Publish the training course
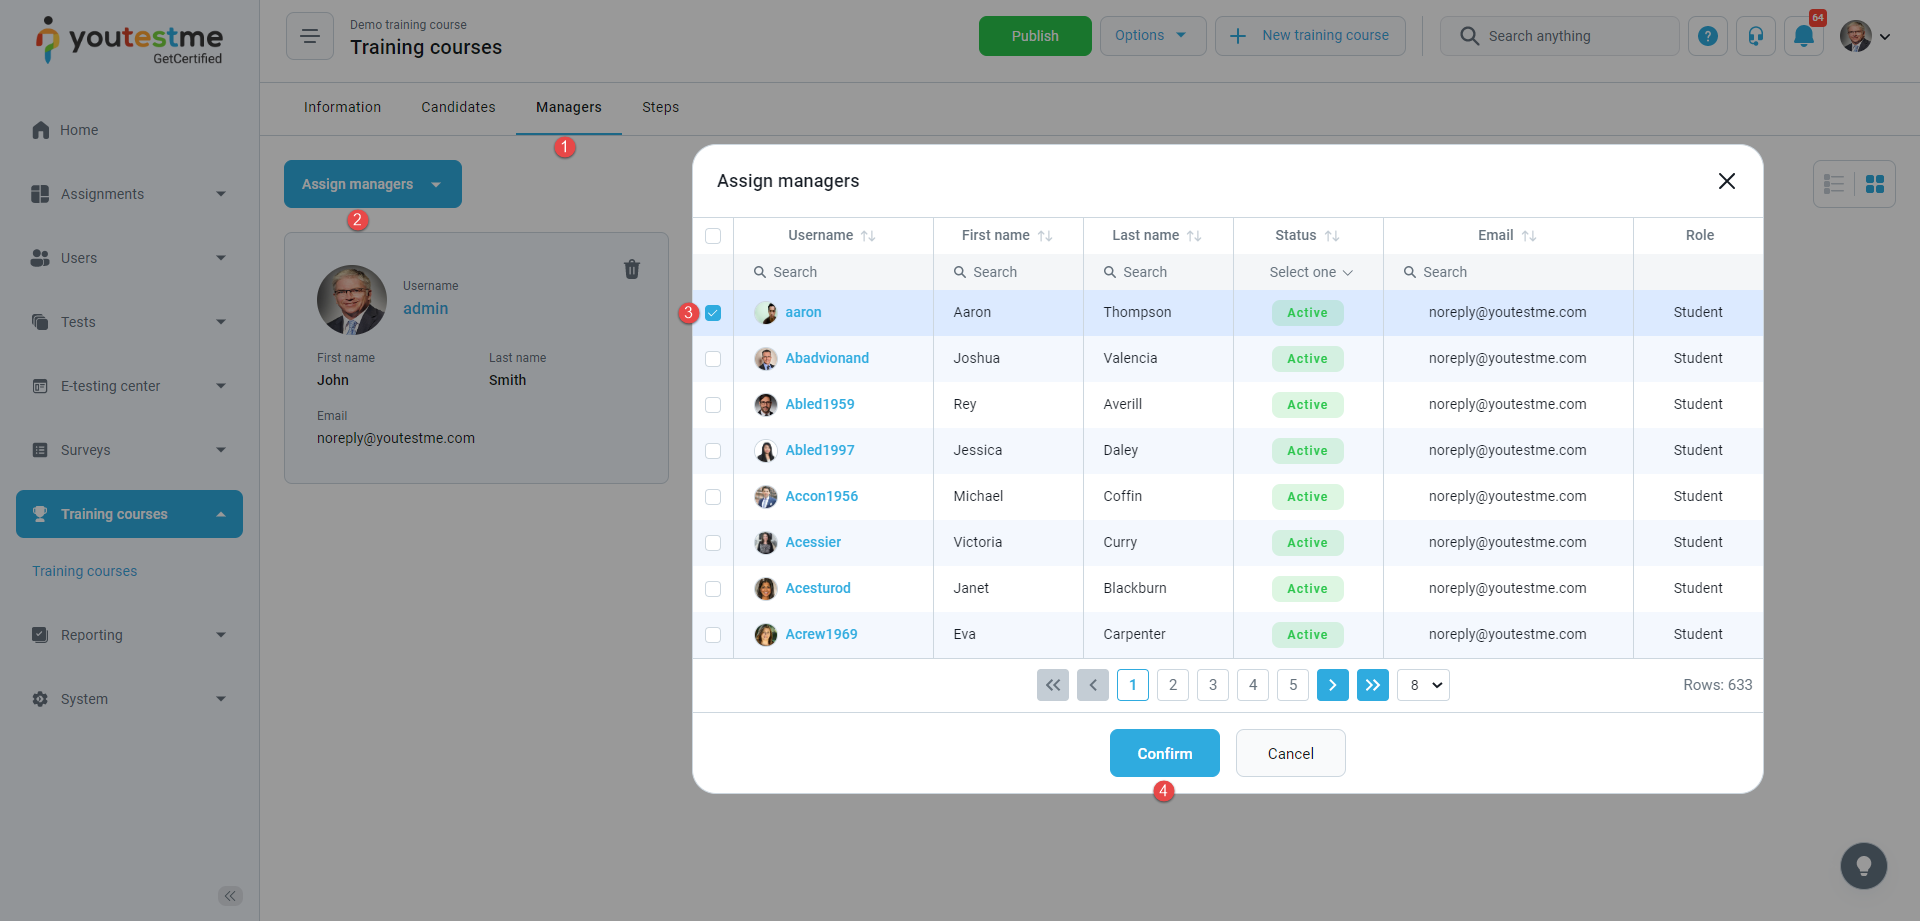Viewport: 1920px width, 921px height. pyautogui.click(x=1035, y=36)
